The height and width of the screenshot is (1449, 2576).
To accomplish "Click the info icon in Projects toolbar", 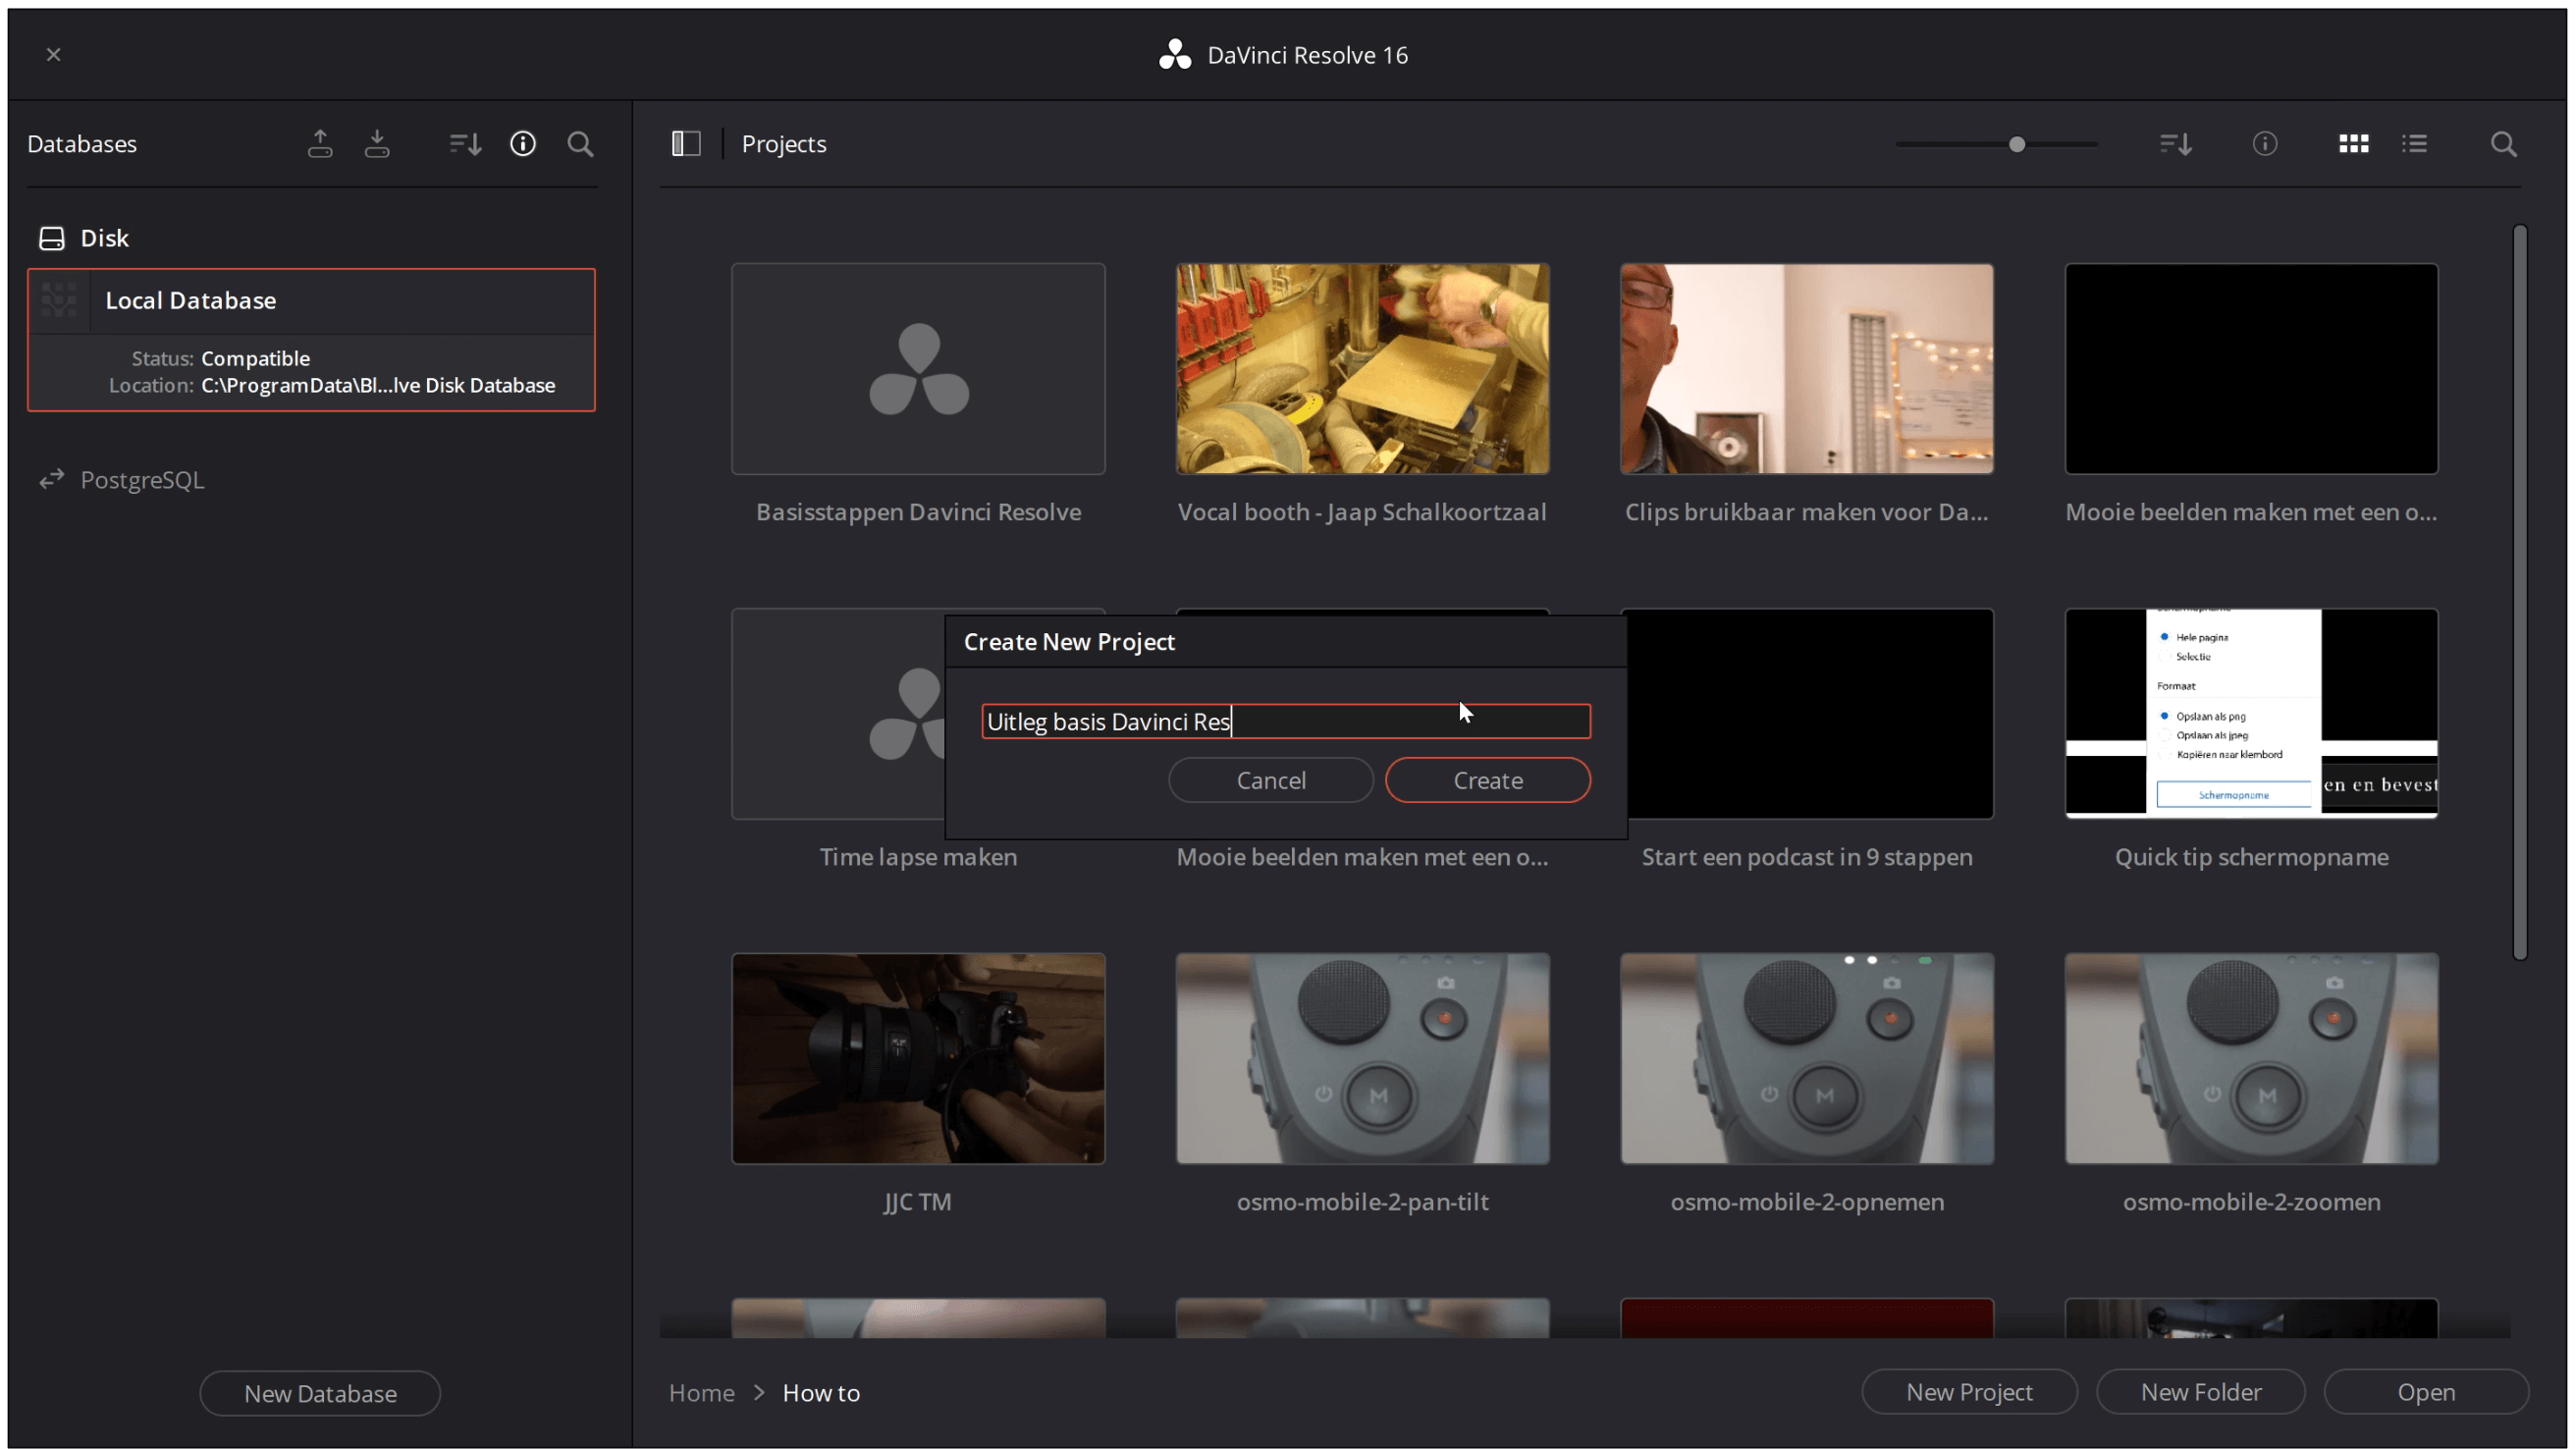I will (2265, 143).
